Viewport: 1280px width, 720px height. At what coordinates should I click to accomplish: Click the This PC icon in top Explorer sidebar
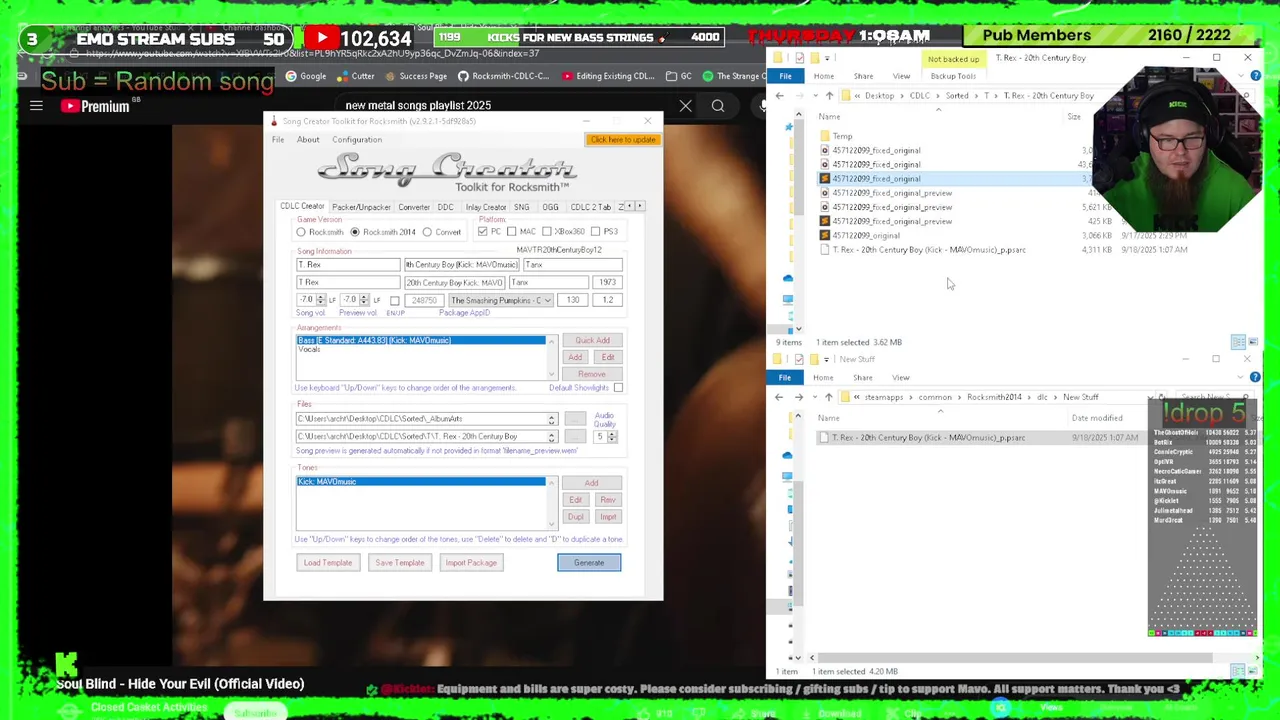[789, 299]
